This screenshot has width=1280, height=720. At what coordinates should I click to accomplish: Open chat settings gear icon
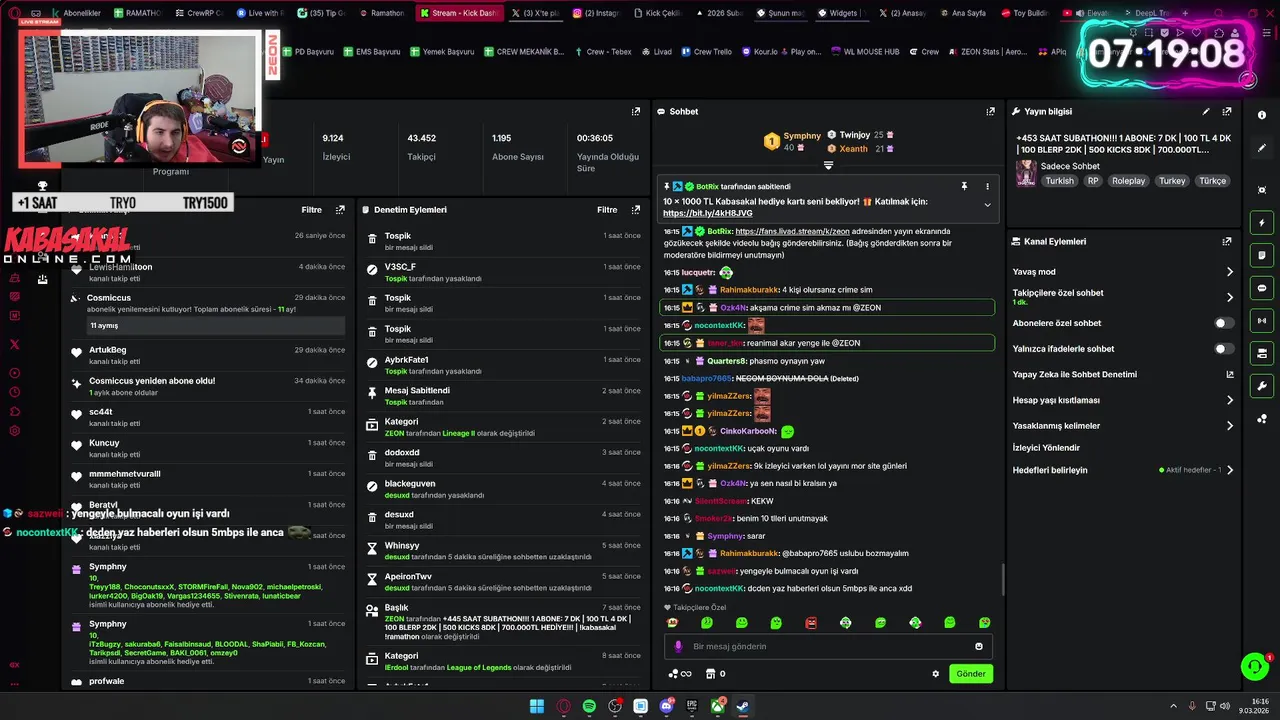[936, 674]
